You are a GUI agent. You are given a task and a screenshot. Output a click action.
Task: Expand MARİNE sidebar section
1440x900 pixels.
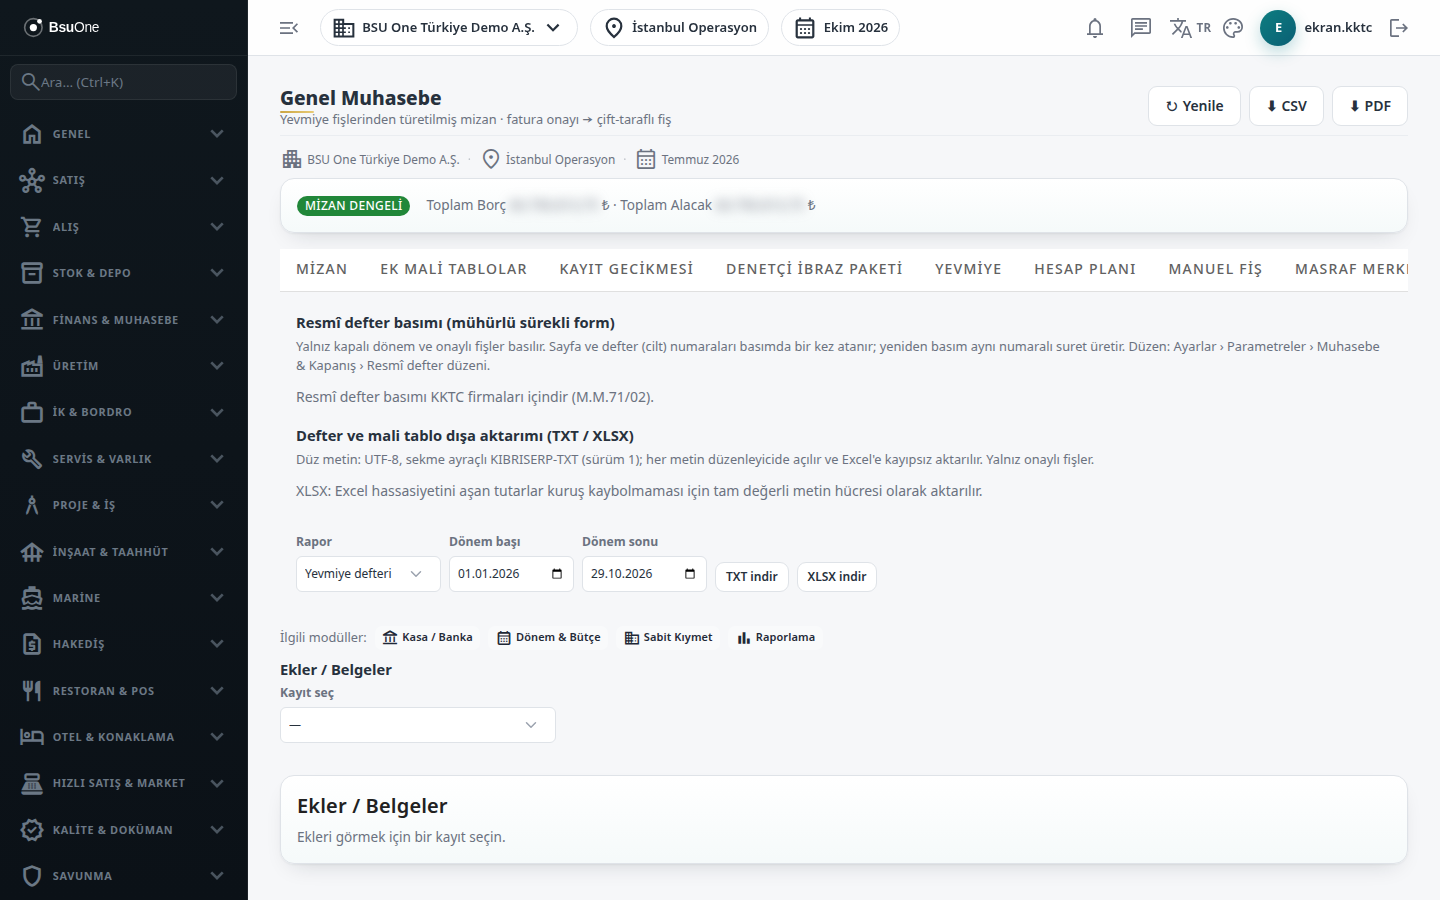pos(124,598)
